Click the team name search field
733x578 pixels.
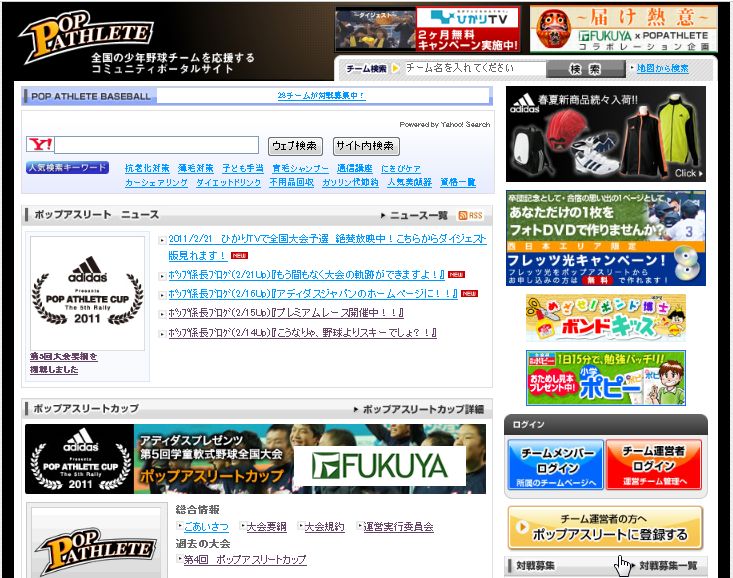(x=475, y=68)
